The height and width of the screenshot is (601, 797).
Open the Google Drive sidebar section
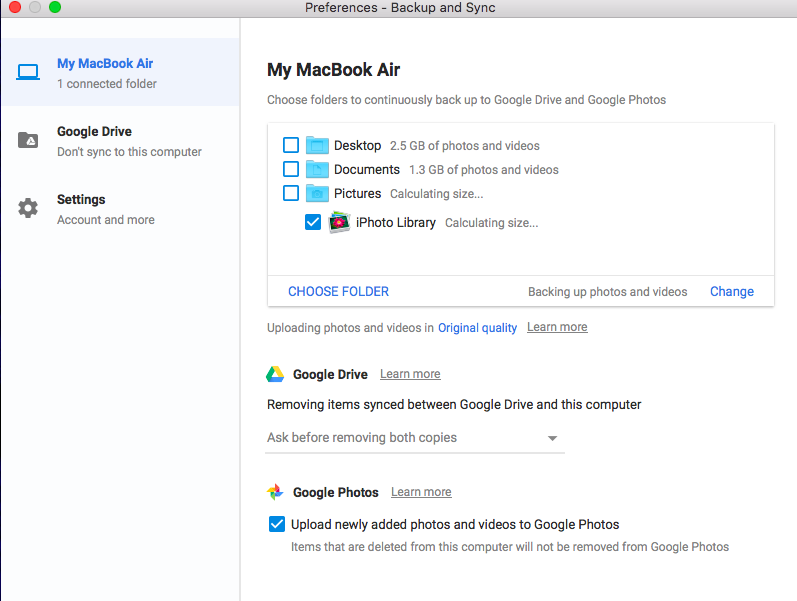[x=120, y=141]
